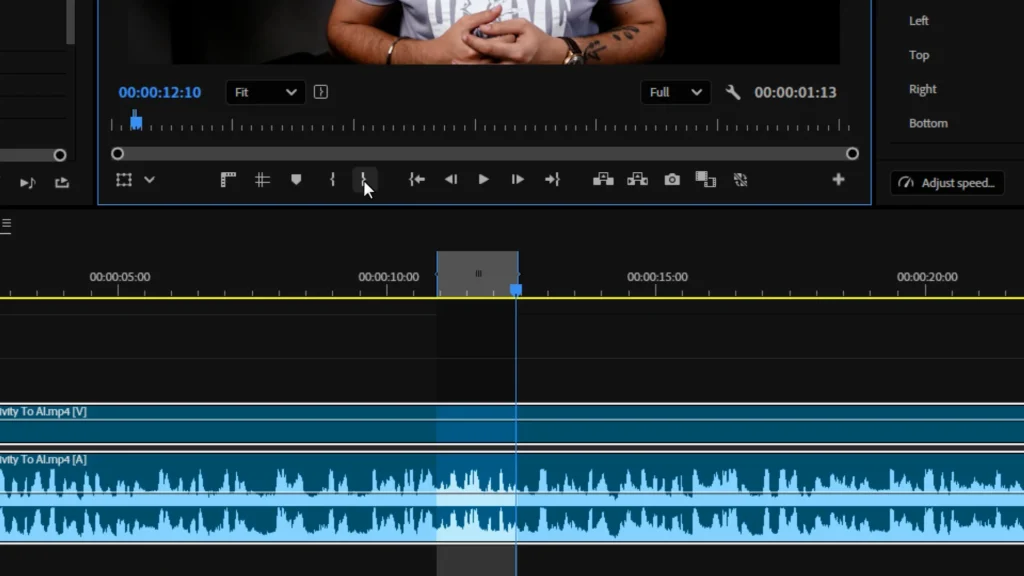
Task: Click the play audio icon in left panel
Action: [x=27, y=183]
